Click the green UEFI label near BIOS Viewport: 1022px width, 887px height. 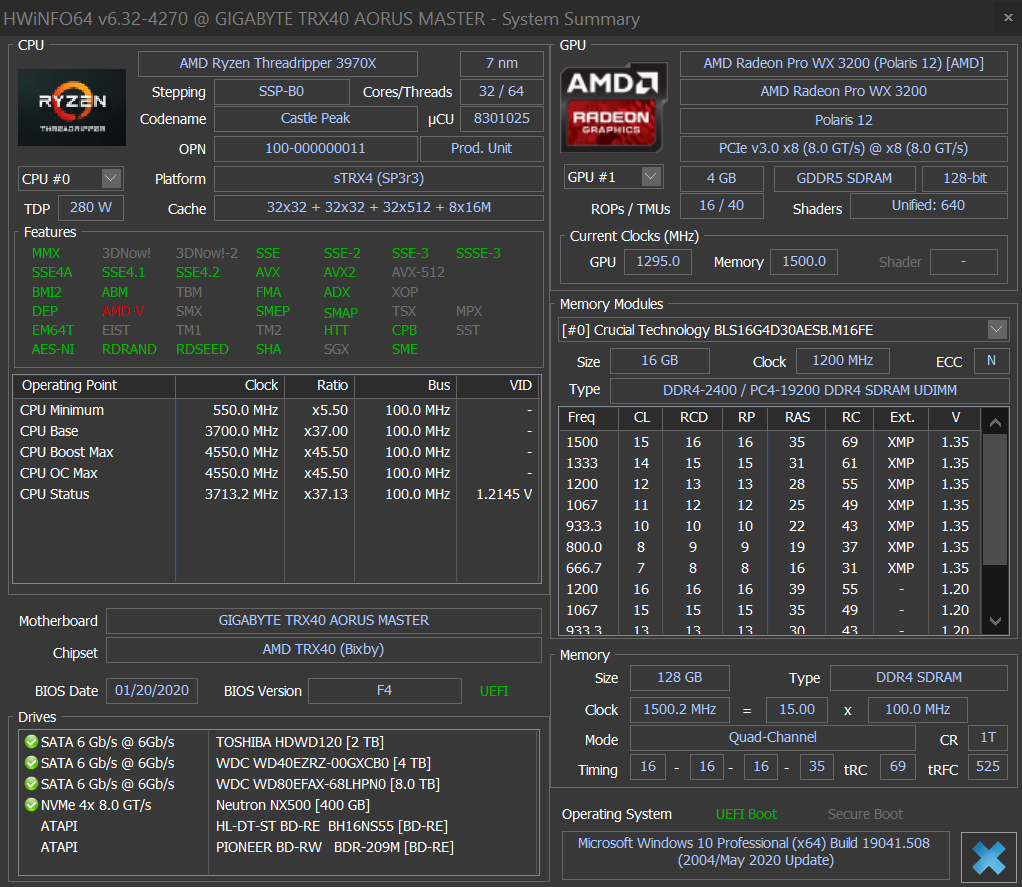pyautogui.click(x=494, y=691)
